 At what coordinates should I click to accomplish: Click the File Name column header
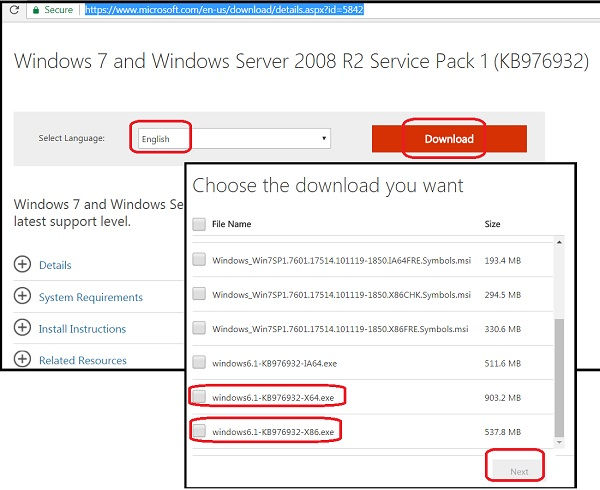click(x=232, y=224)
